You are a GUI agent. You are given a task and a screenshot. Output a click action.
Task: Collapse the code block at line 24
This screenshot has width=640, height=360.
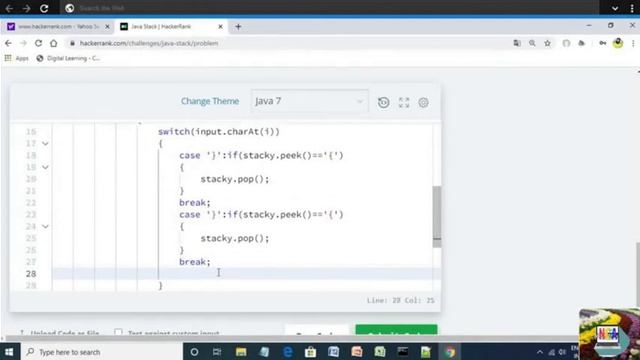click(45, 227)
